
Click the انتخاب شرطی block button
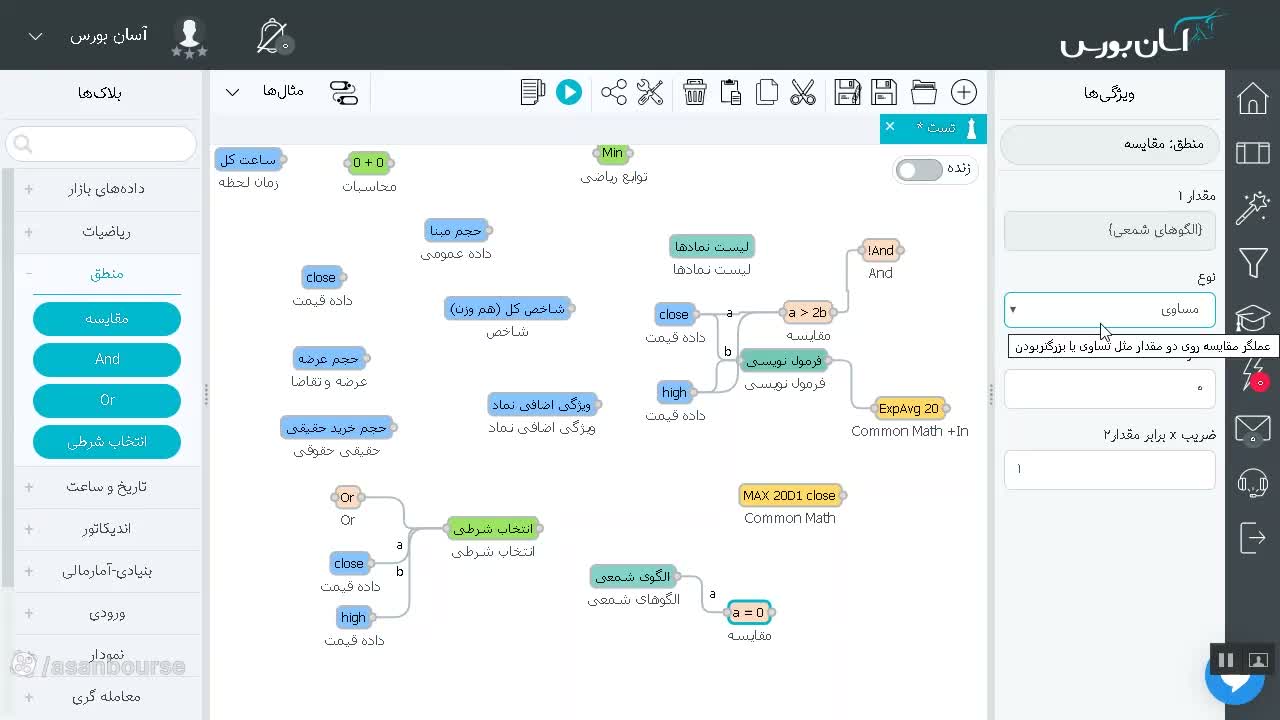click(x=107, y=441)
